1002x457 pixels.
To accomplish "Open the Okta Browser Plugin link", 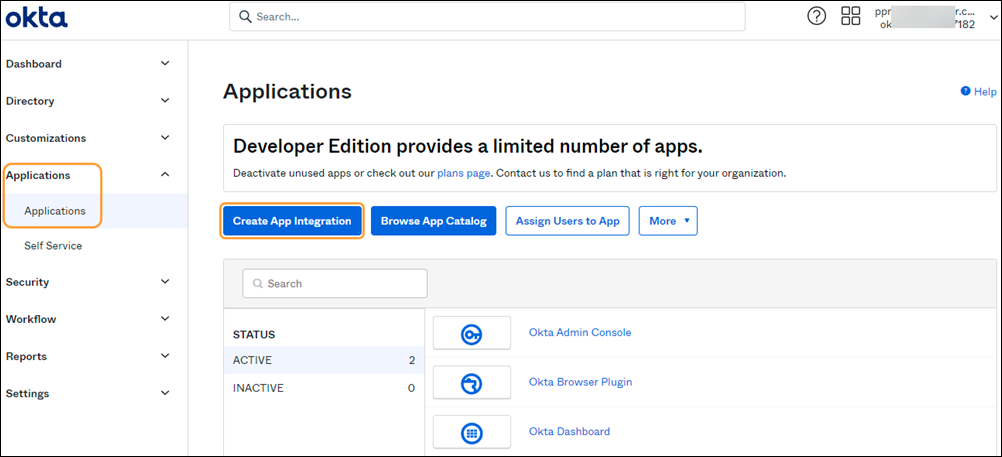I will click(580, 382).
